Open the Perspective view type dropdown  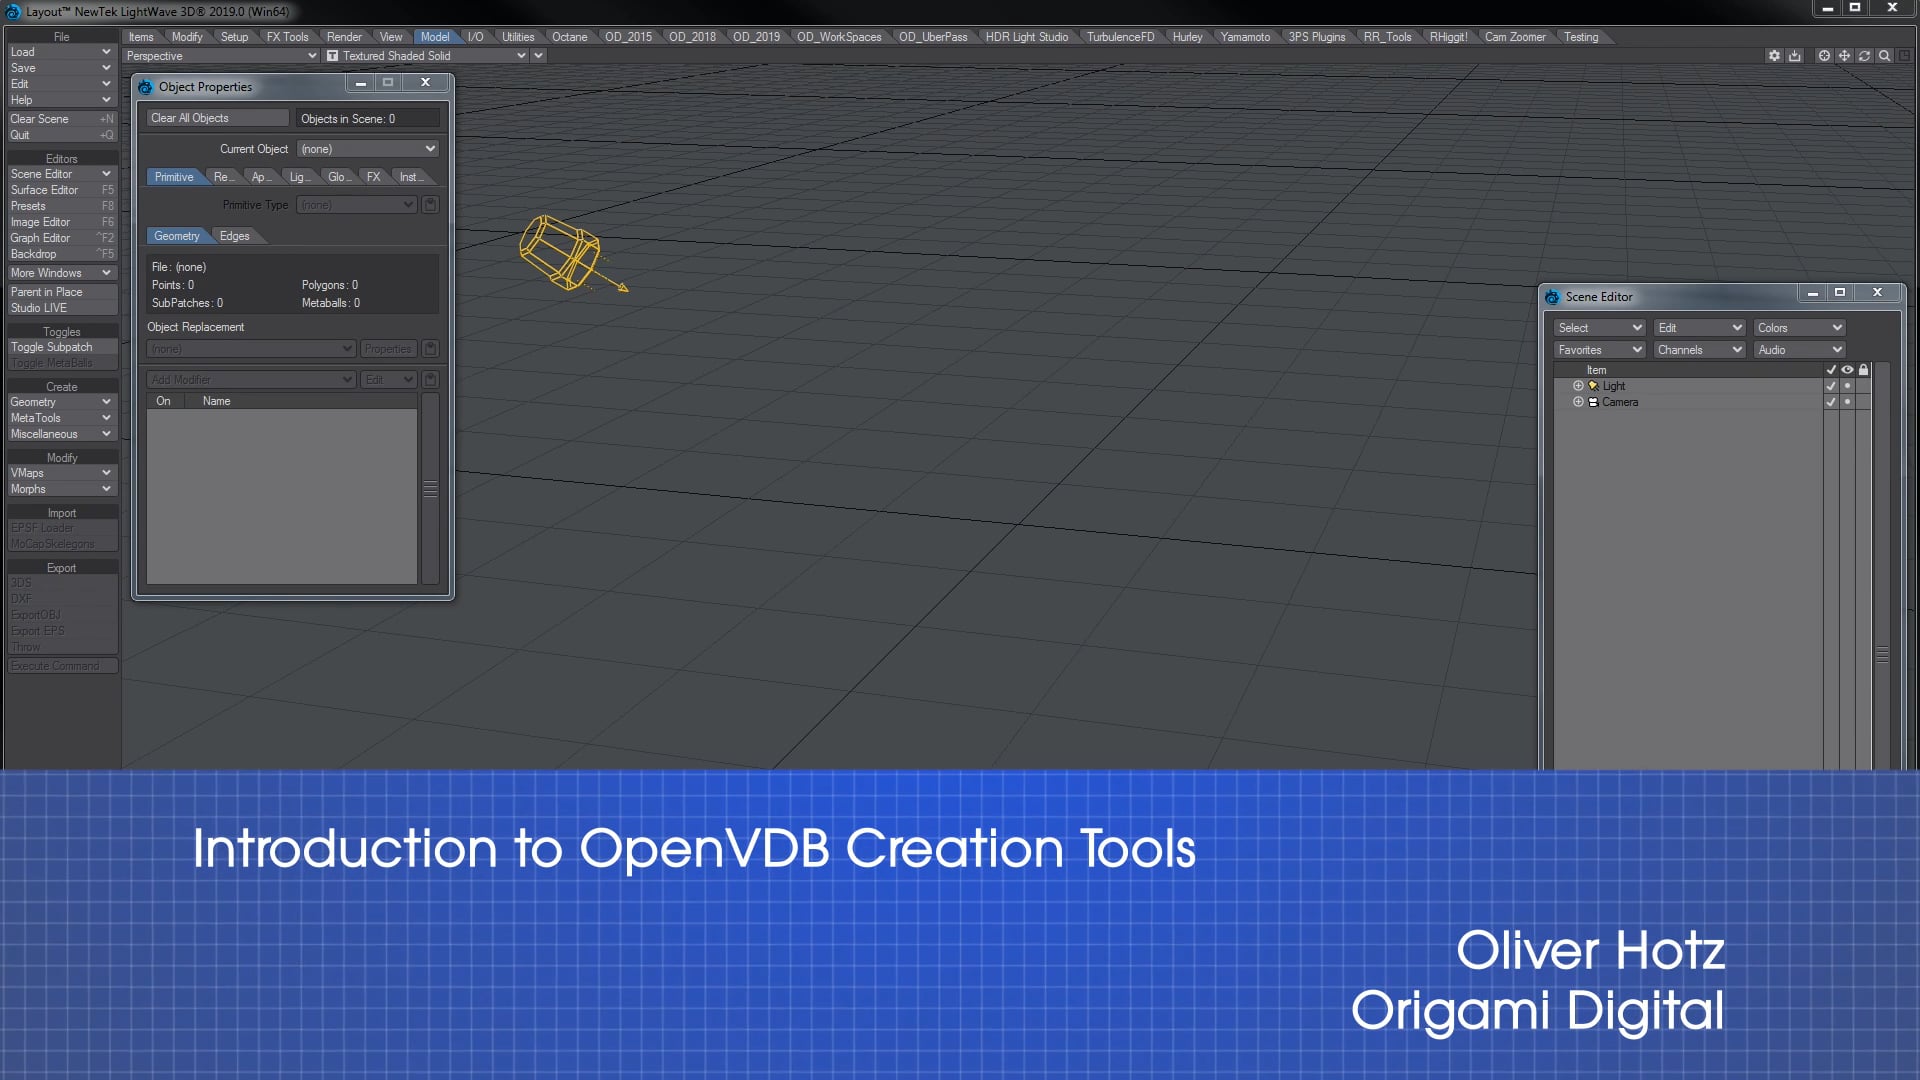(x=220, y=56)
